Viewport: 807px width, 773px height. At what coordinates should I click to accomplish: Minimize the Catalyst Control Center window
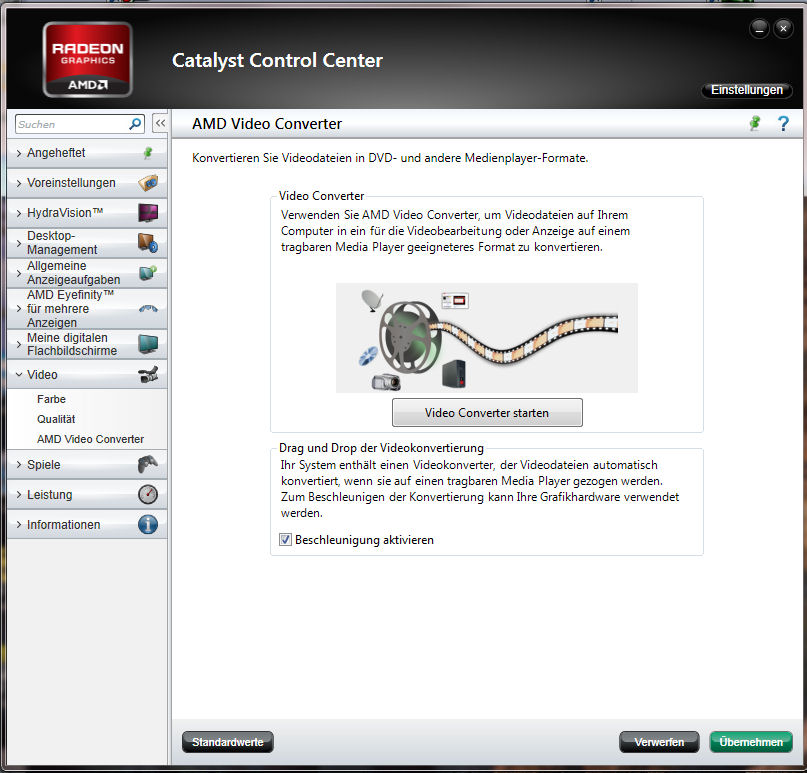[759, 29]
